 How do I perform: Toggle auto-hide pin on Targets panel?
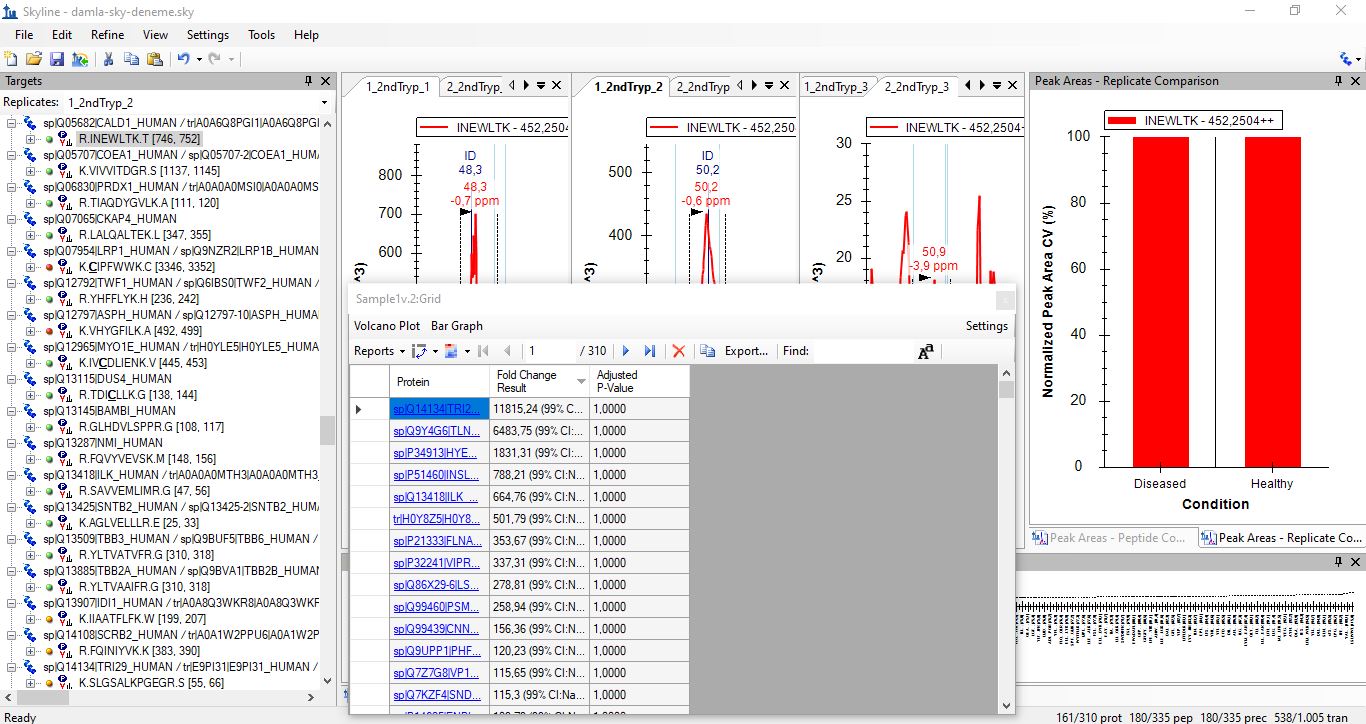point(309,81)
